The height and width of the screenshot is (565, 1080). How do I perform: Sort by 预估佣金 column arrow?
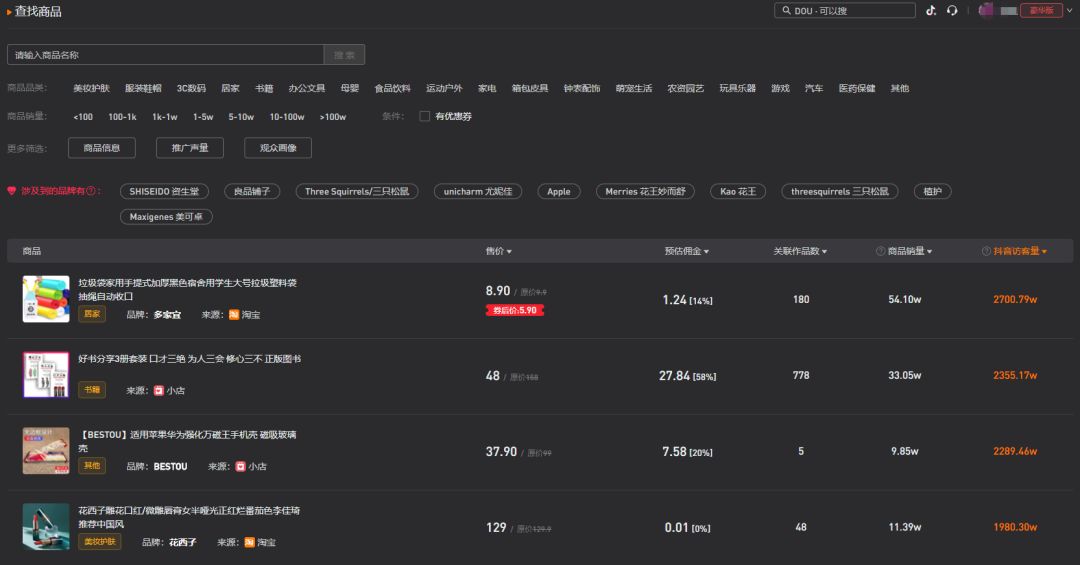point(706,251)
